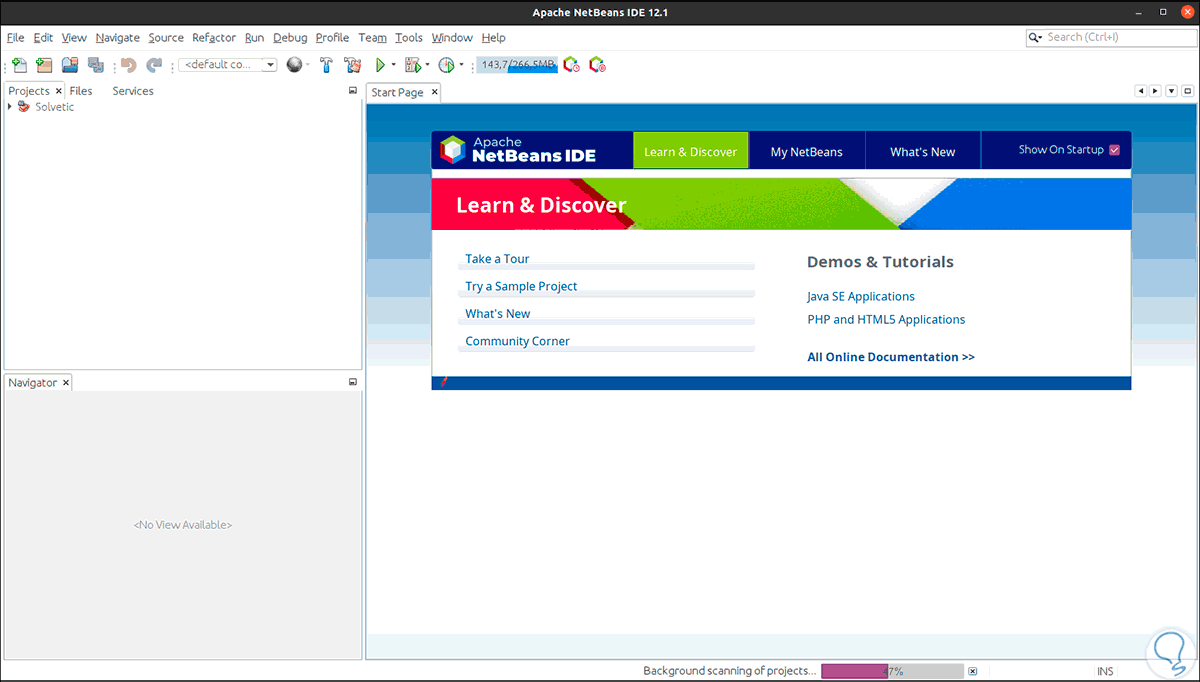
Task: Click the Search field in the top right
Action: (1110, 37)
